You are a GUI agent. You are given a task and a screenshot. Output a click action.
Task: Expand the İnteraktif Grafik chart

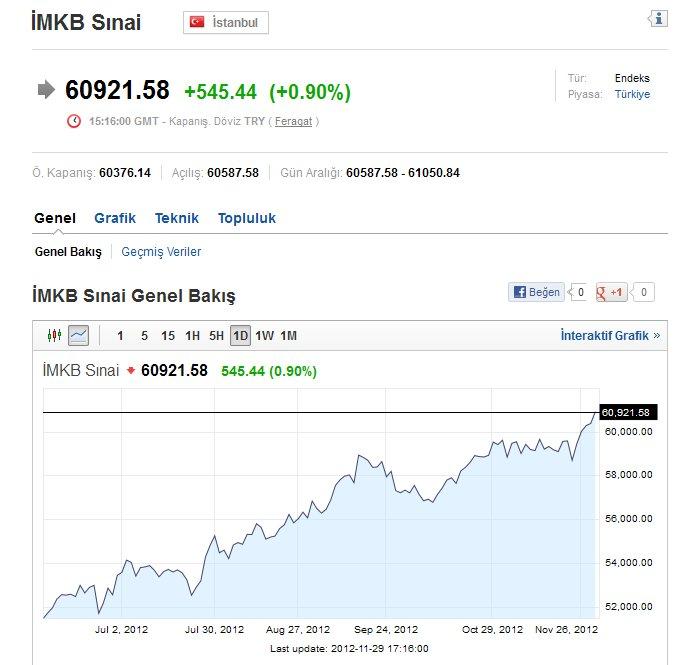coord(610,336)
